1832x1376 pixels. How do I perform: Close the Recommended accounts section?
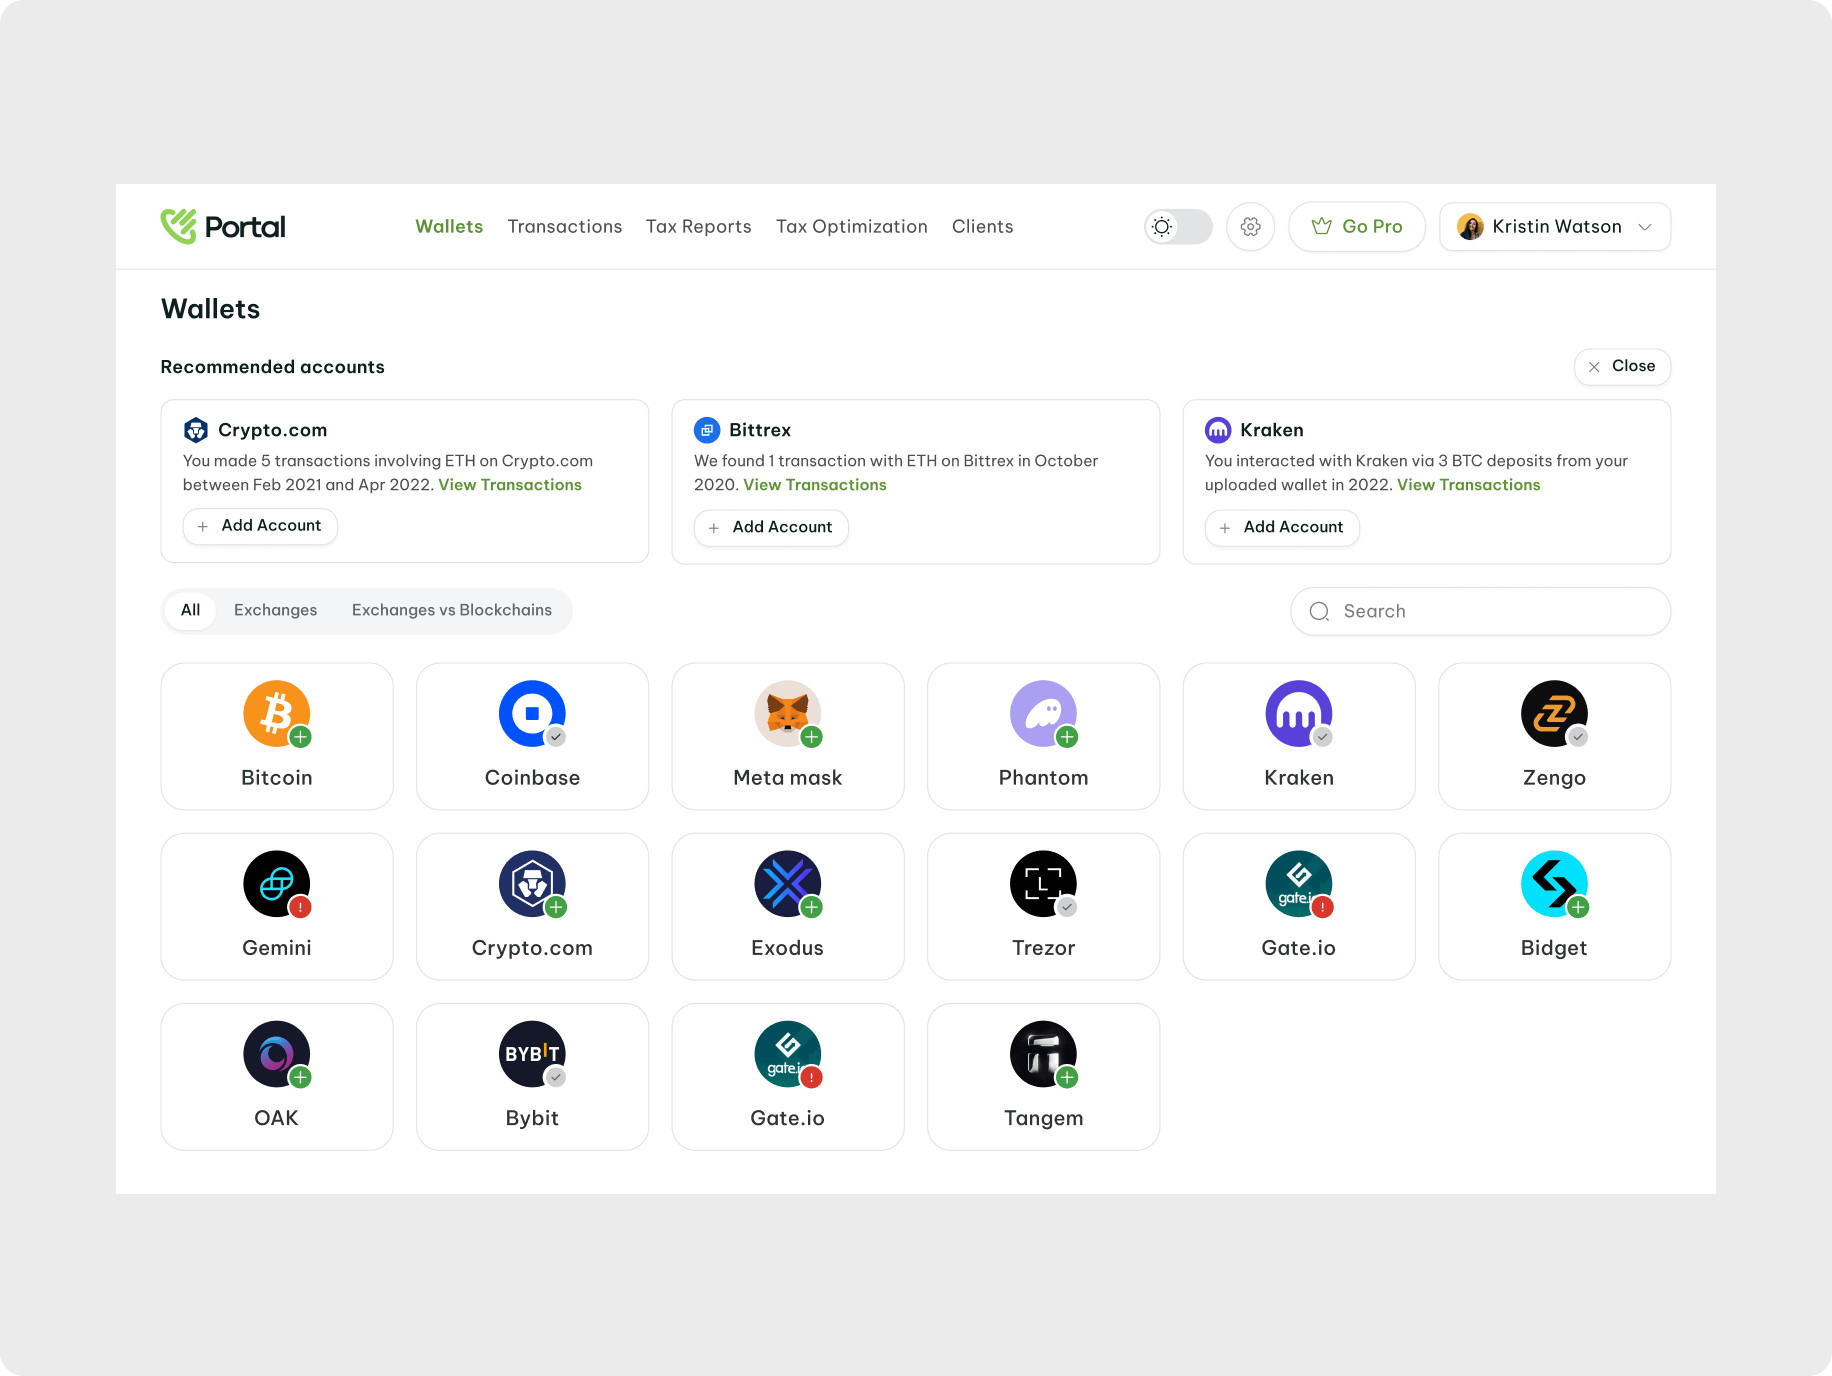tap(1622, 366)
